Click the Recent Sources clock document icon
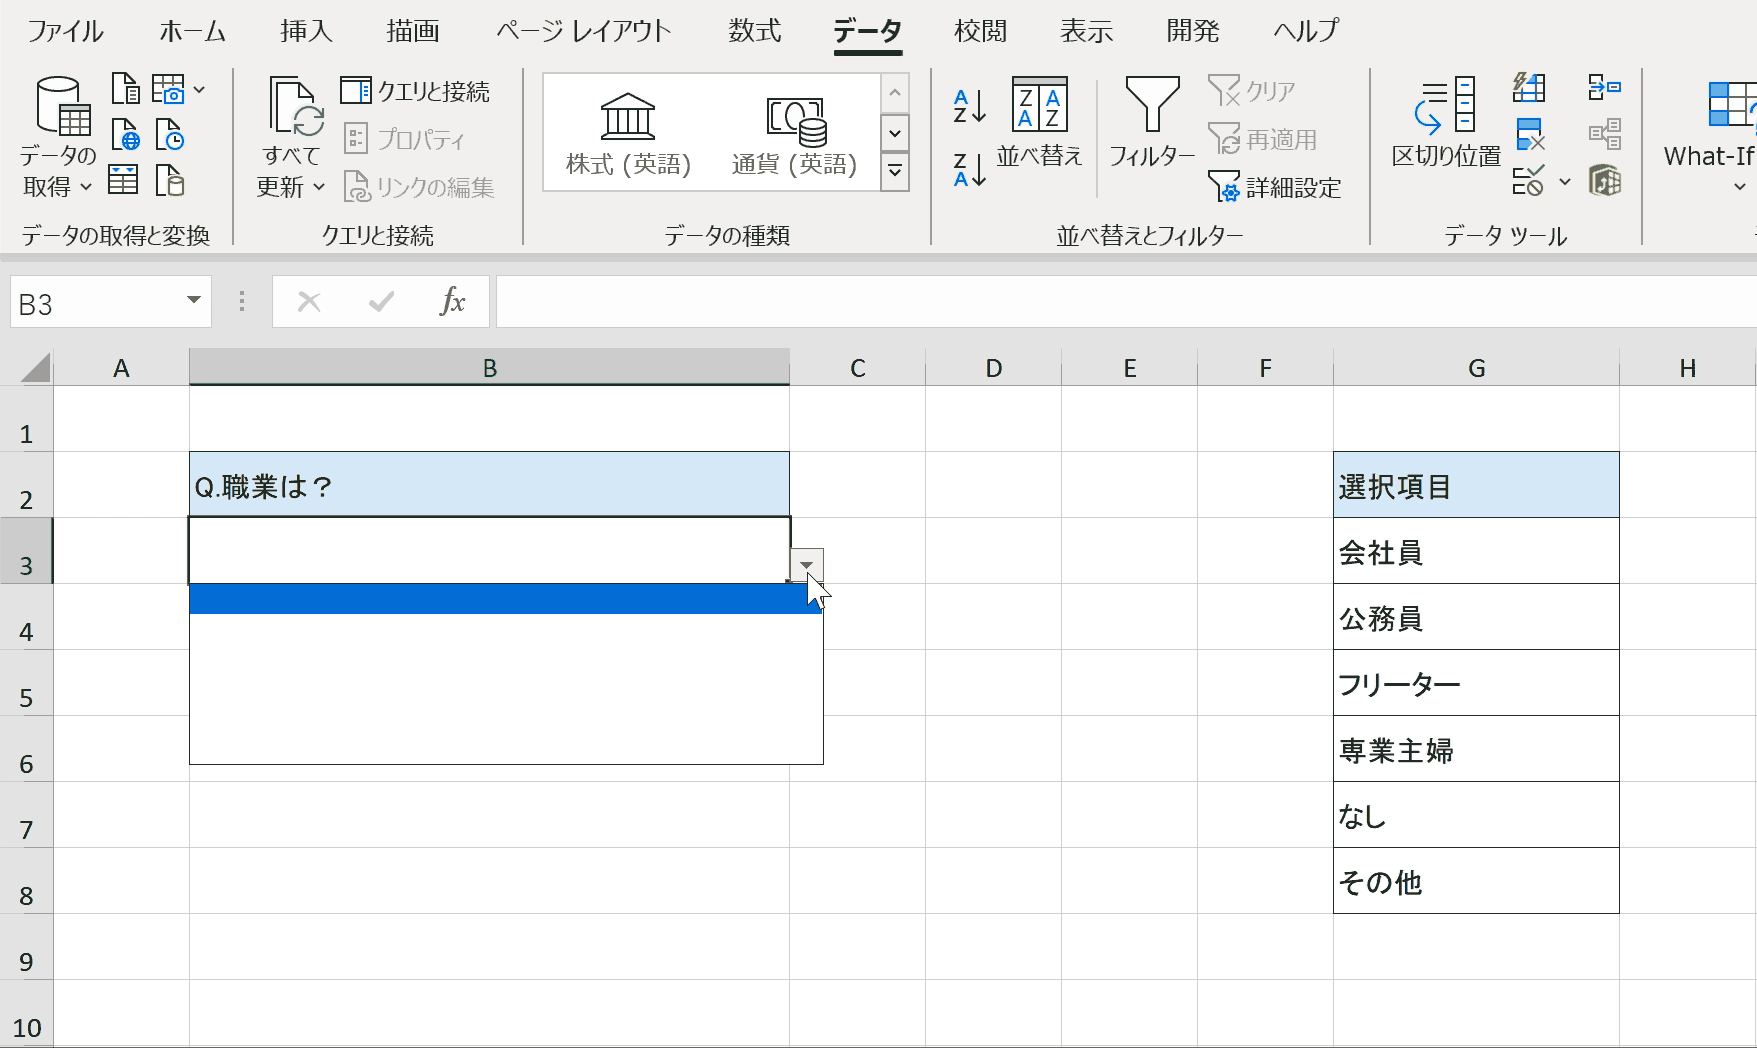Image resolution: width=1757 pixels, height=1048 pixels. click(x=169, y=134)
